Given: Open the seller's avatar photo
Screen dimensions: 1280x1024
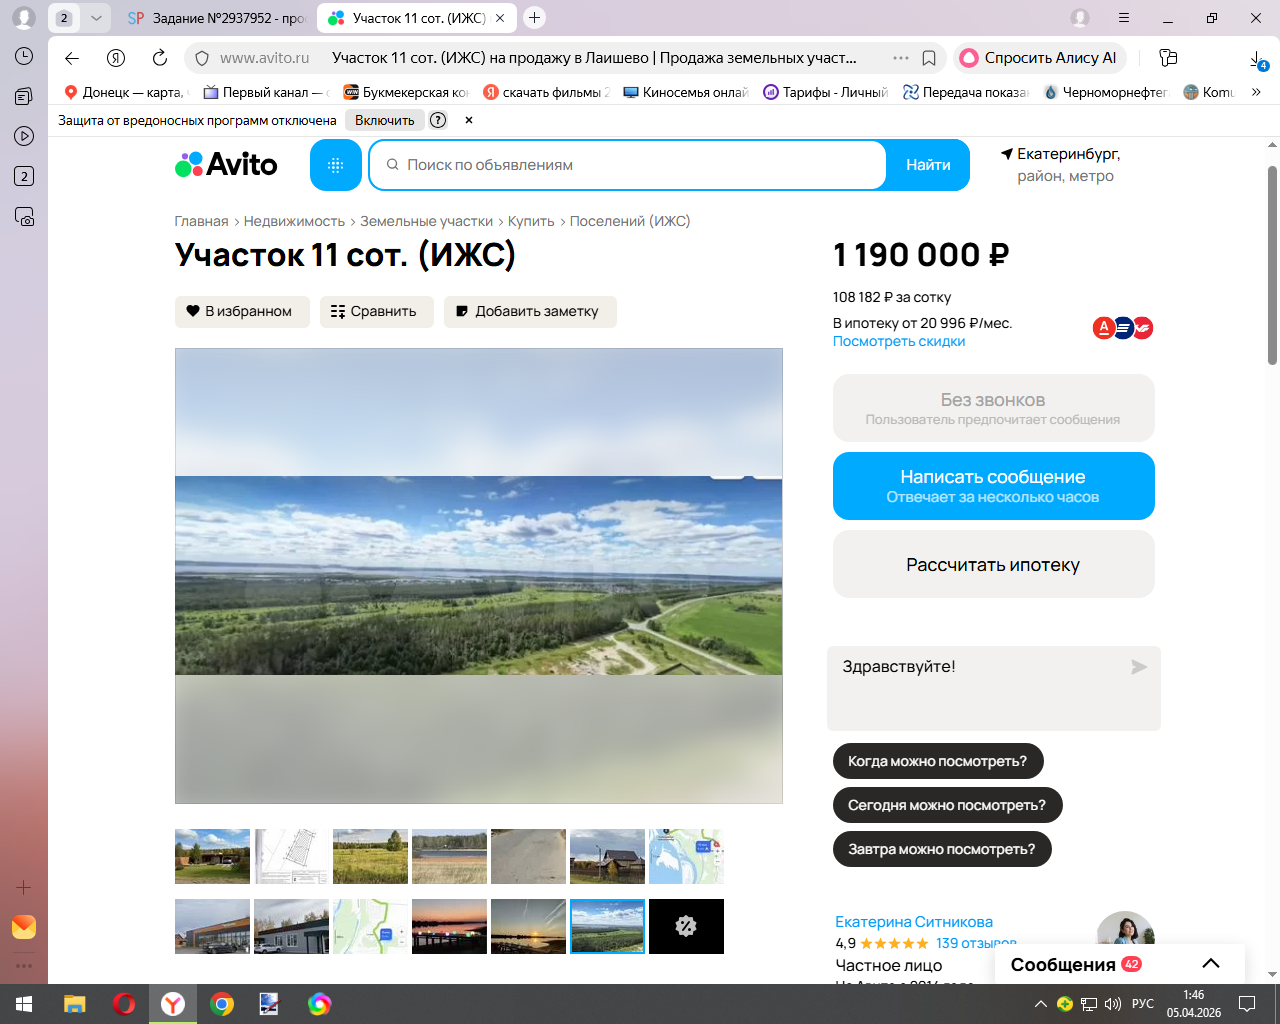Looking at the screenshot, I should tap(1126, 932).
